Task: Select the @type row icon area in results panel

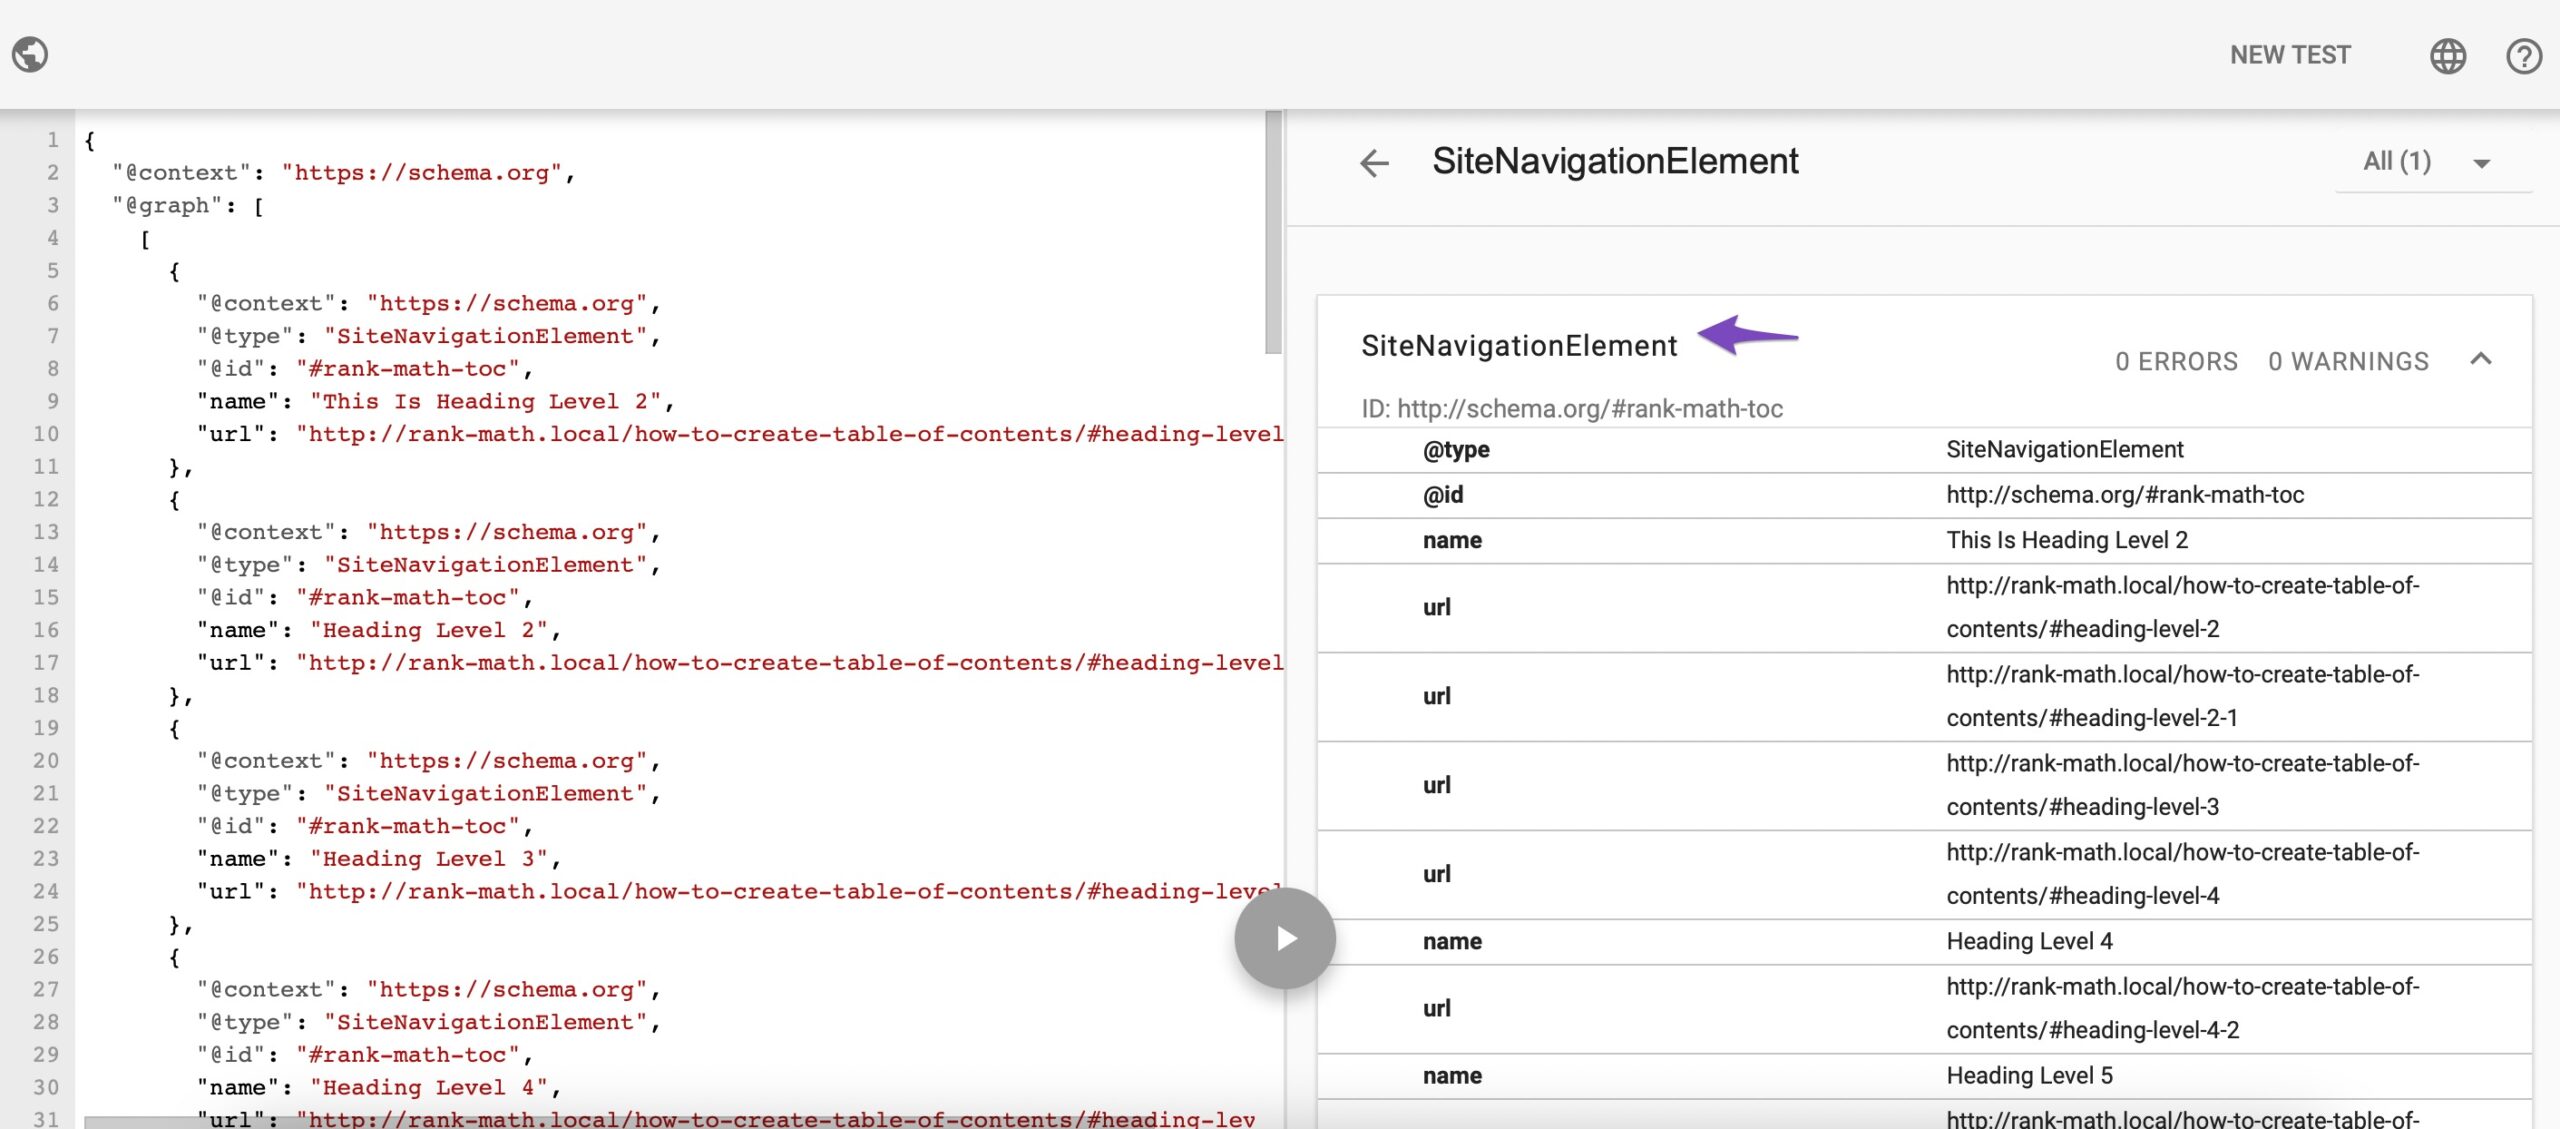Action: (1456, 449)
